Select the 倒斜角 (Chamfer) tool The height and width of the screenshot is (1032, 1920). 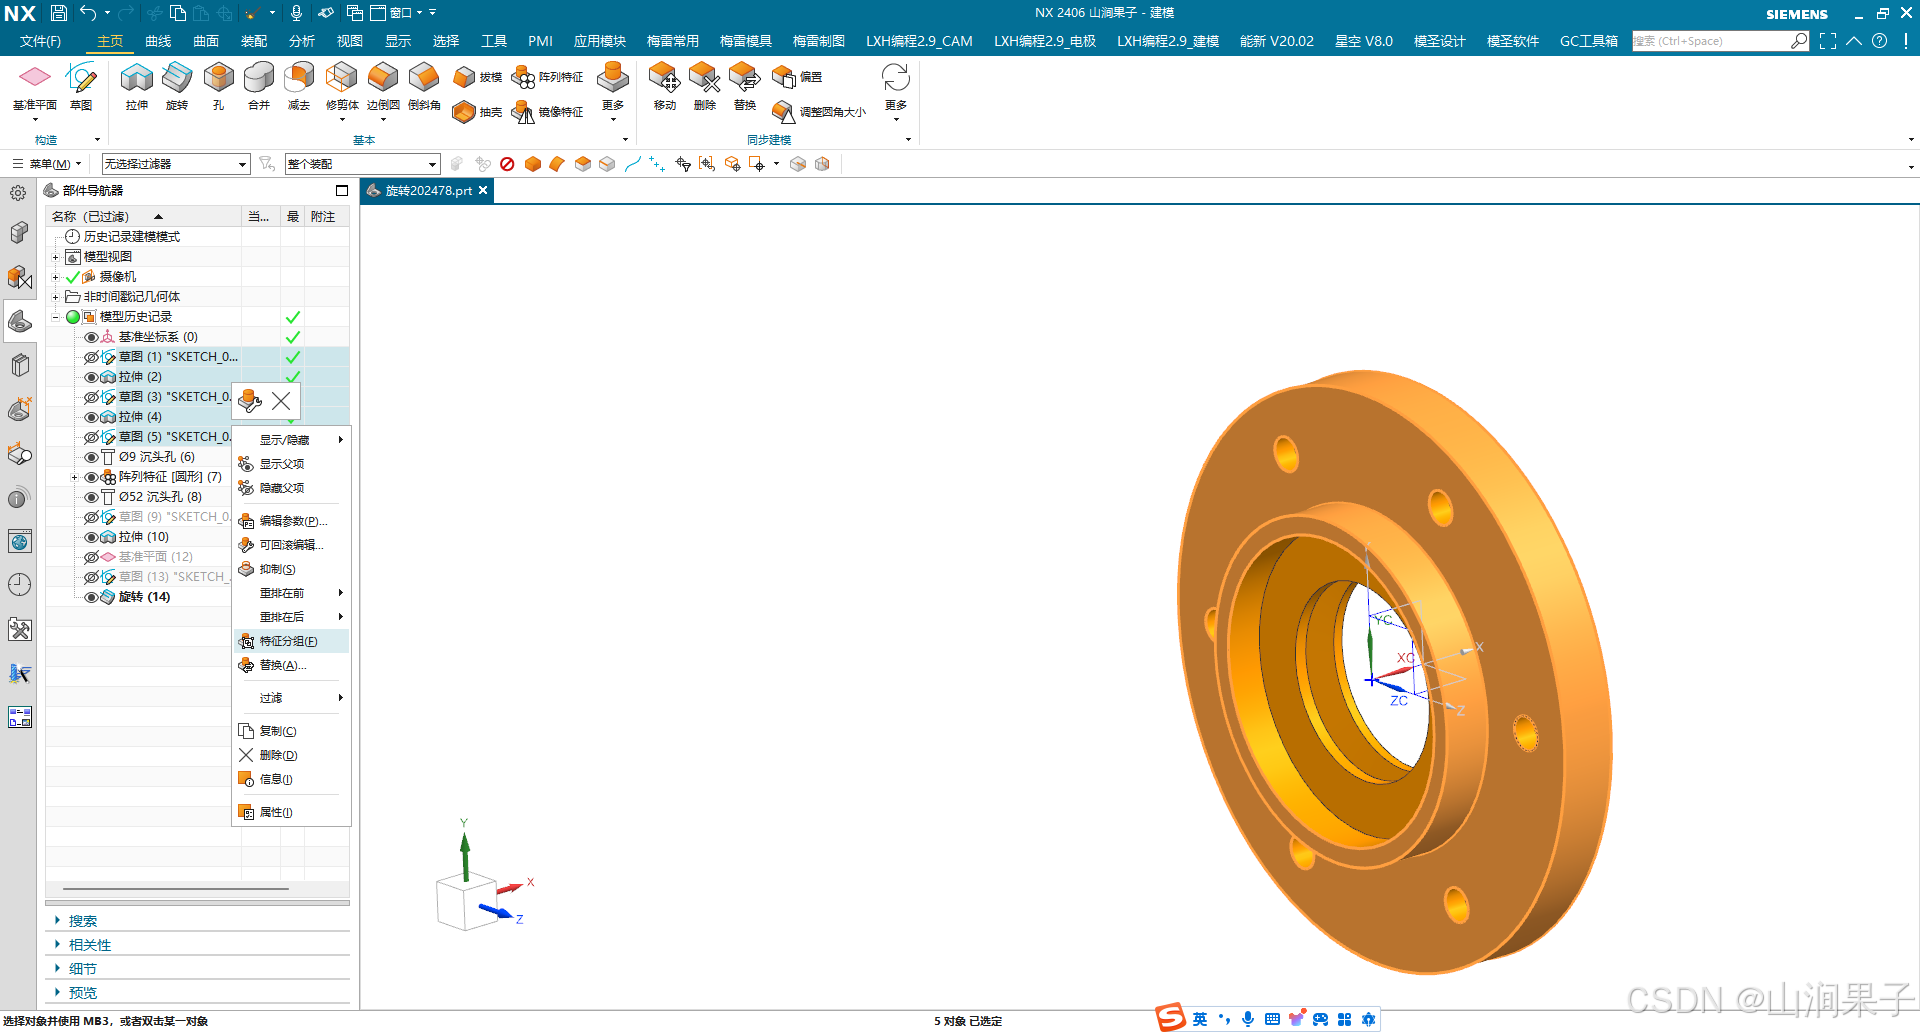424,86
